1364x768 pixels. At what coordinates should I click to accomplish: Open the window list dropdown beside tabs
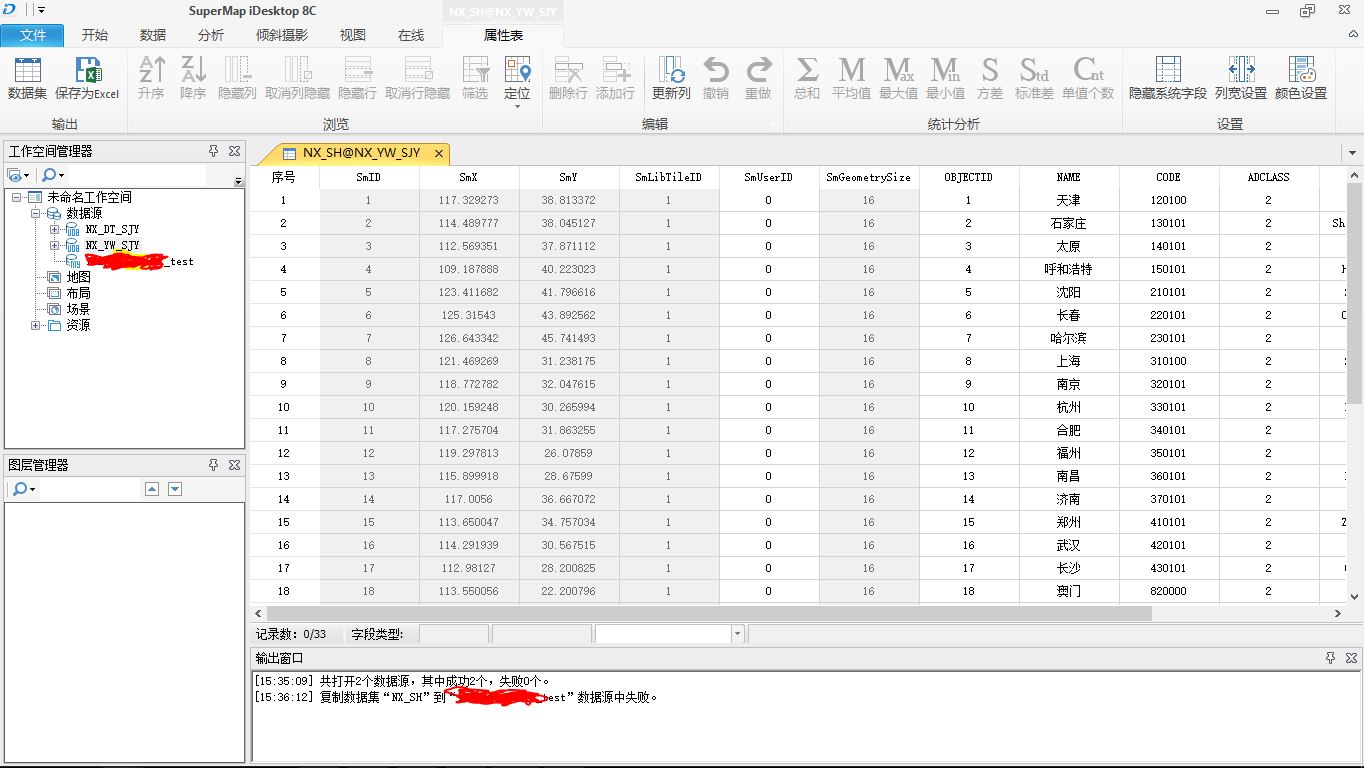pyautogui.click(x=1352, y=153)
